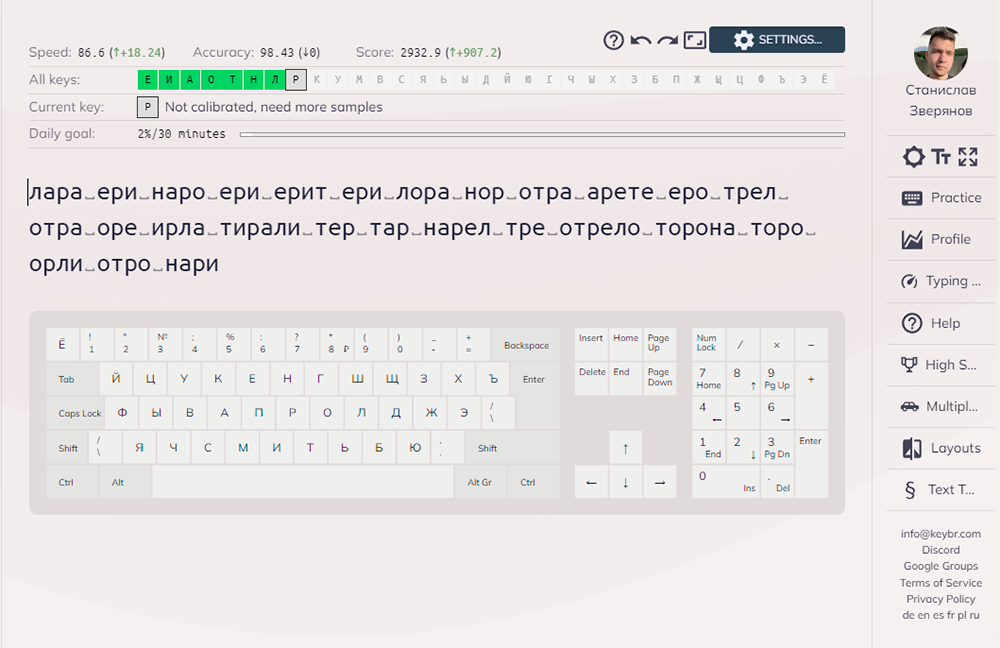
Task: Click the green А key indicator in All keys
Action: tap(190, 80)
